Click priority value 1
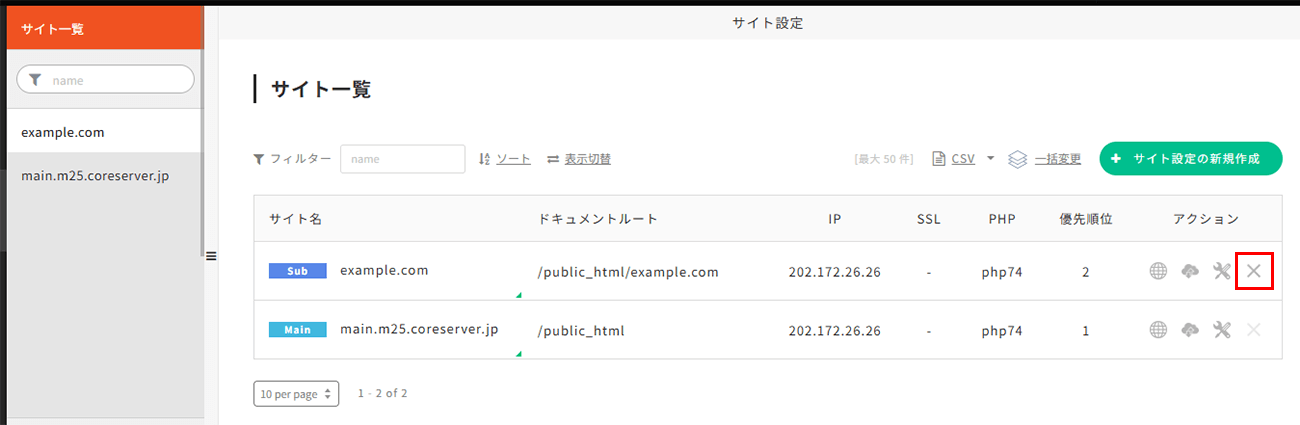Screen dimensions: 1300x425 (x=1086, y=331)
